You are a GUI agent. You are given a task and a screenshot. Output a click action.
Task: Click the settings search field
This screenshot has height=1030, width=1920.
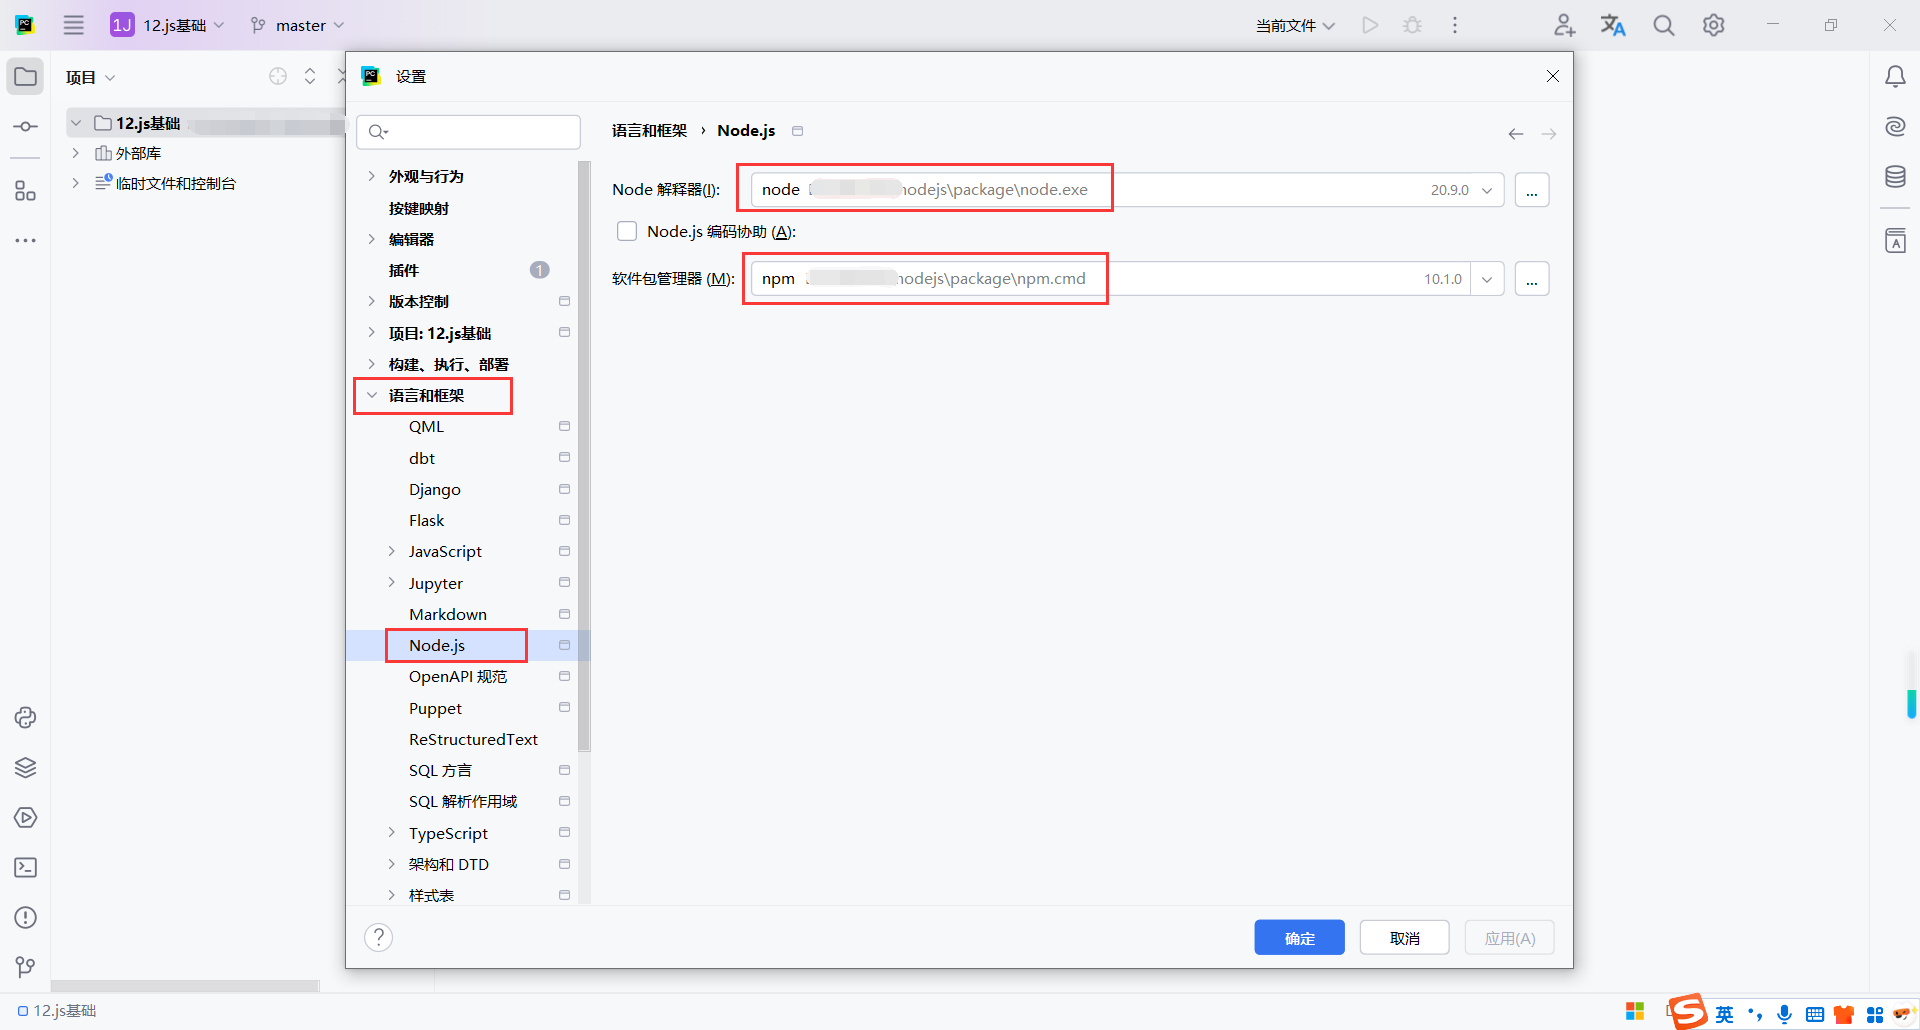(468, 131)
